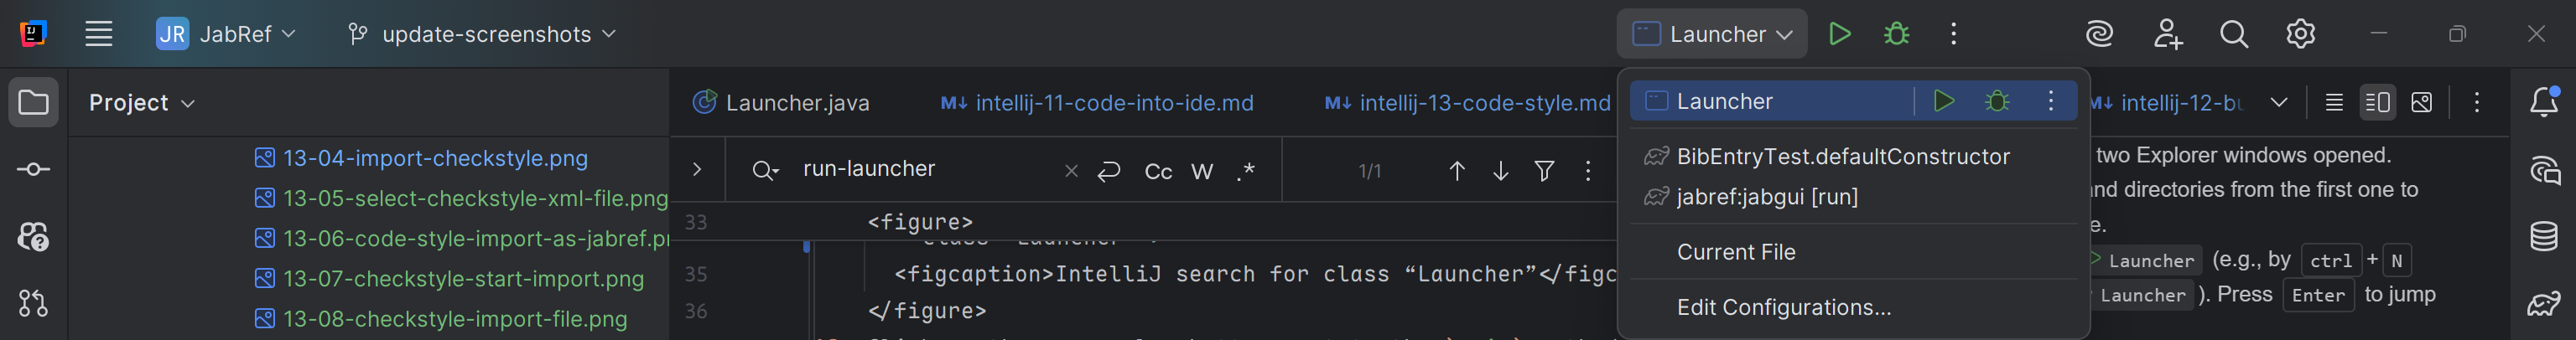Toggle Words (W) option in search bar
Screen dimensions: 2576x340
point(1202,171)
